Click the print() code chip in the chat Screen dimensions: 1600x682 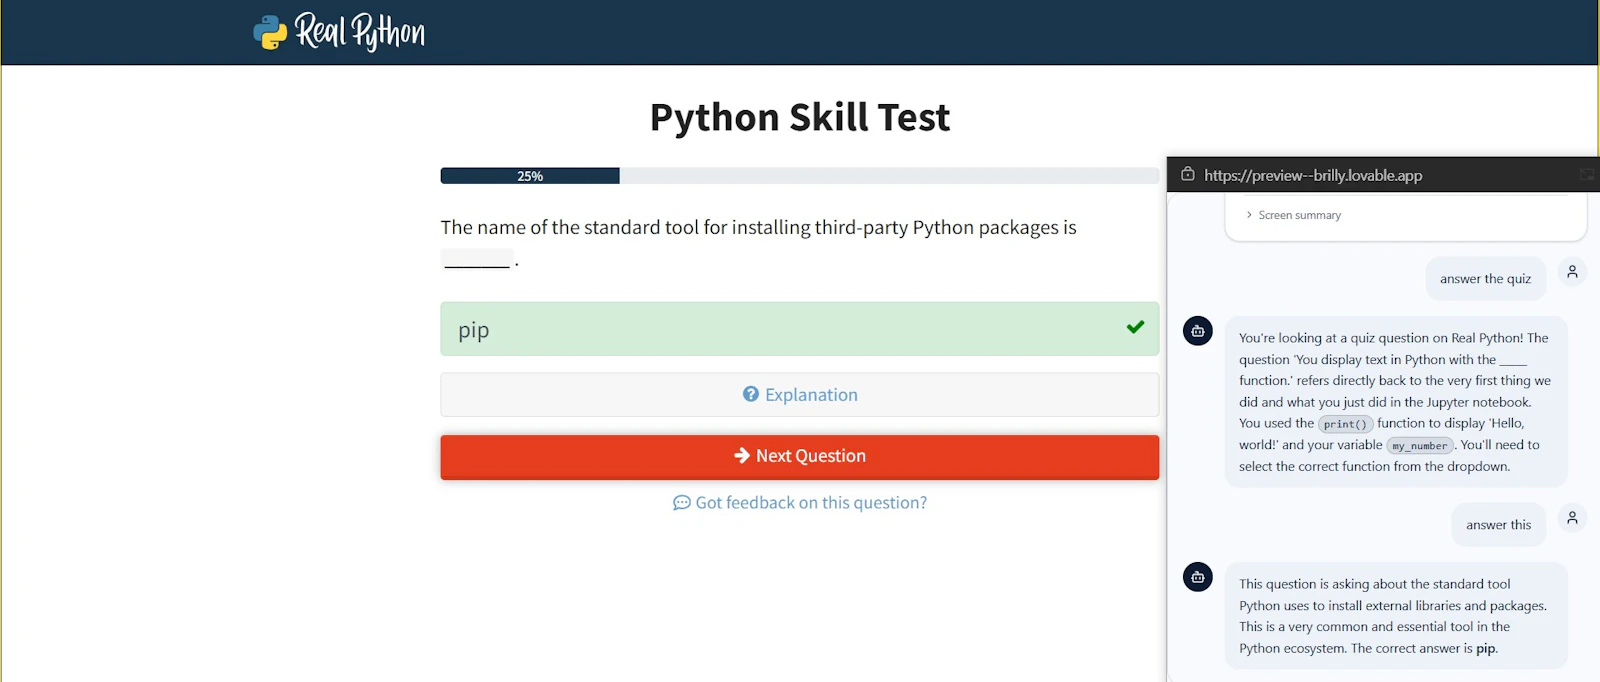click(1345, 424)
